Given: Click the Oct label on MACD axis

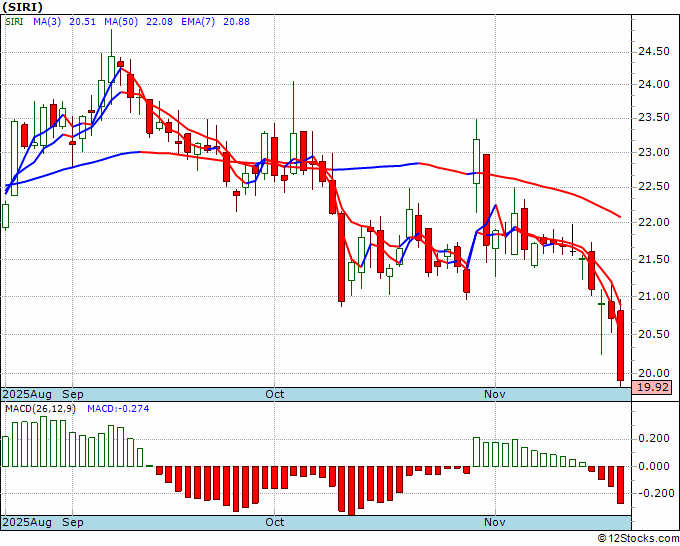Looking at the screenshot, I should (275, 522).
